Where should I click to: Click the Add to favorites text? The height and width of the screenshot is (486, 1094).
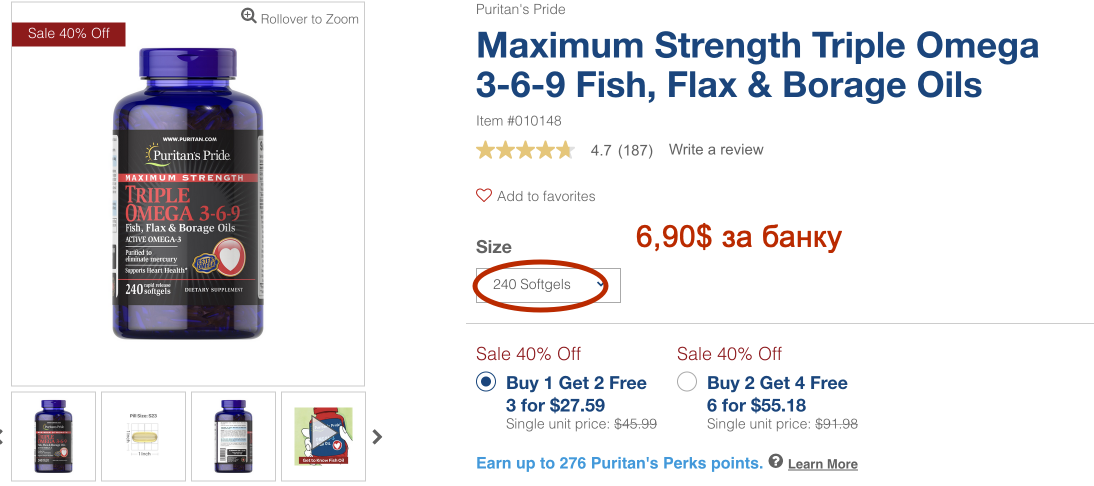point(546,196)
